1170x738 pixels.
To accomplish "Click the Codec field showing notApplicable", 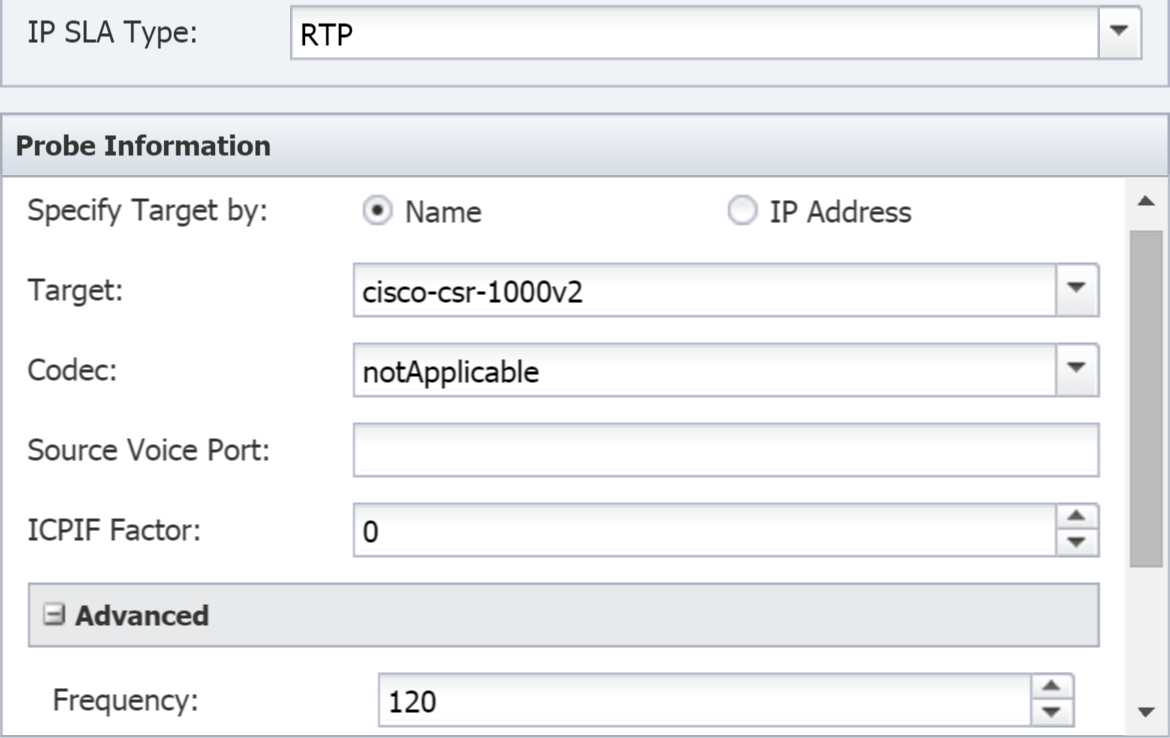I will click(x=705, y=369).
